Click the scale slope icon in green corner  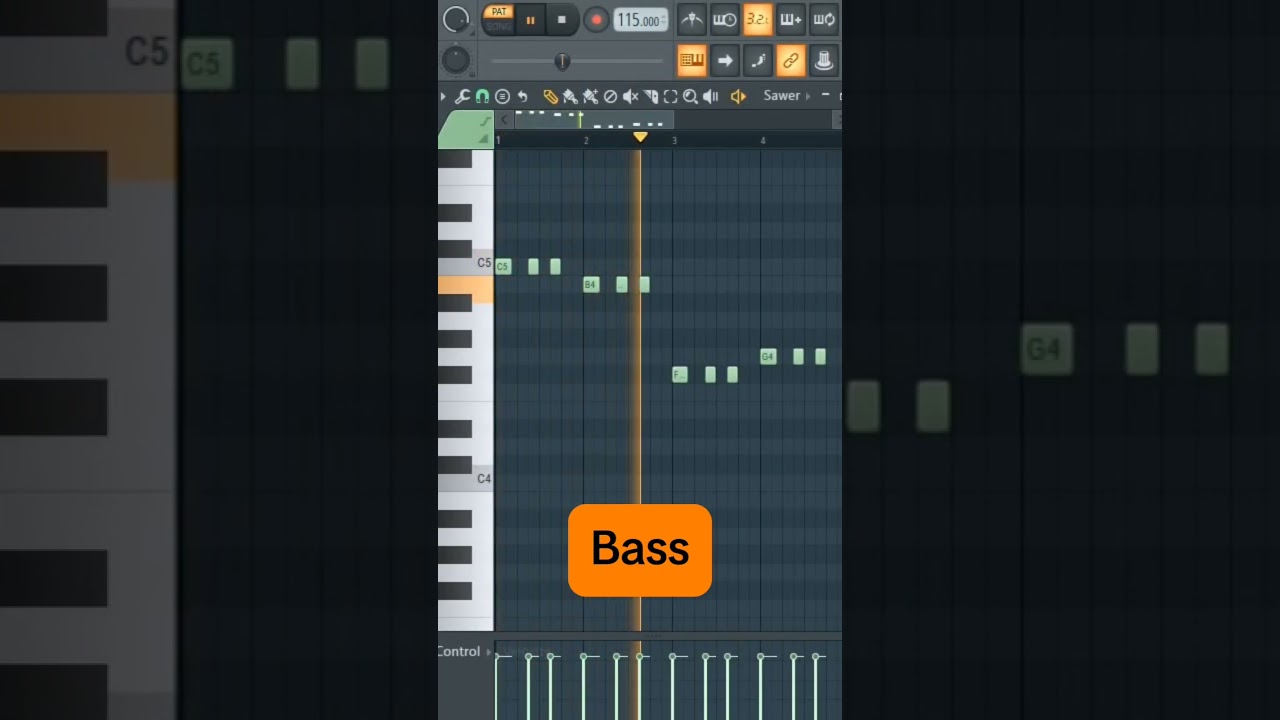(x=485, y=122)
